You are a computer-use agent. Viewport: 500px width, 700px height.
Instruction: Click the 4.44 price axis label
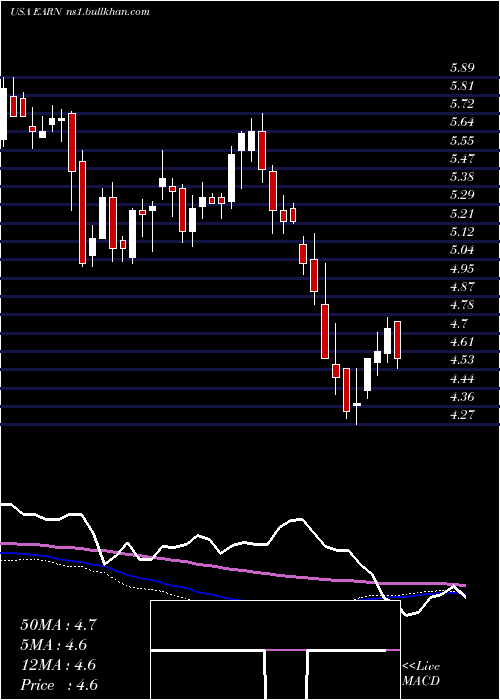pyautogui.click(x=462, y=378)
